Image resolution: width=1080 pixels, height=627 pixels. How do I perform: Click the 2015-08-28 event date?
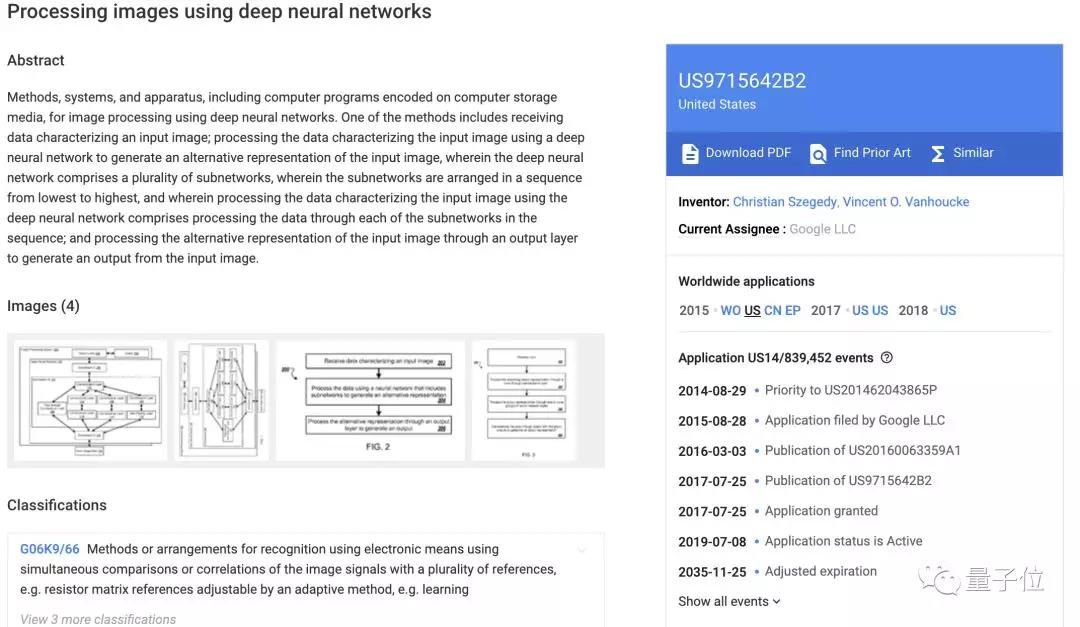tap(712, 421)
